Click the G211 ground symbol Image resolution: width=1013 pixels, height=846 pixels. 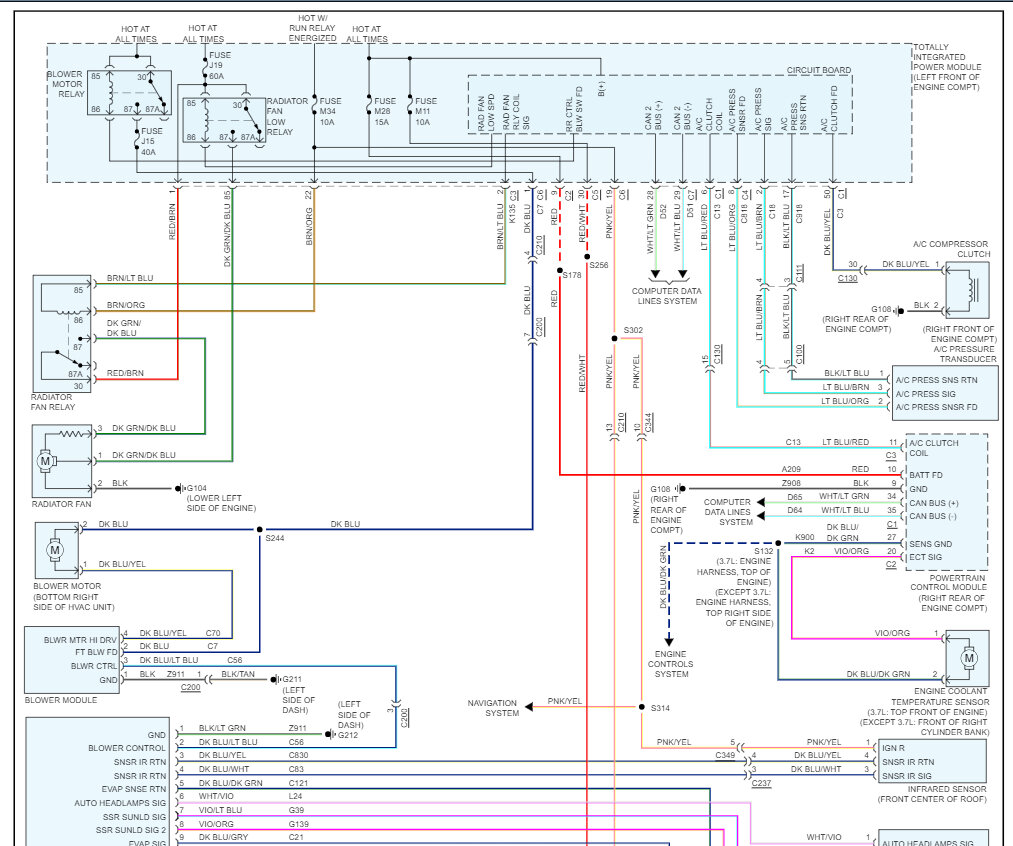point(275,679)
